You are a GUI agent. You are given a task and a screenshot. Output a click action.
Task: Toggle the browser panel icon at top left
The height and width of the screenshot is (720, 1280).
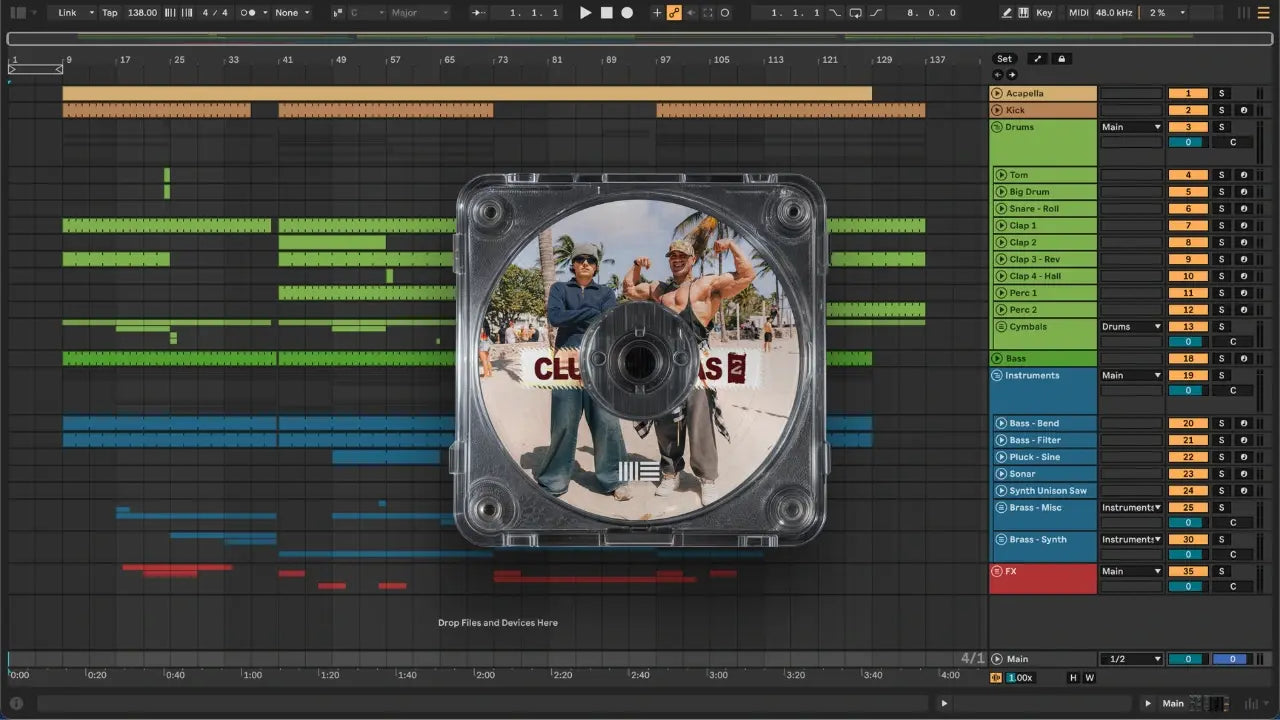pyautogui.click(x=18, y=13)
